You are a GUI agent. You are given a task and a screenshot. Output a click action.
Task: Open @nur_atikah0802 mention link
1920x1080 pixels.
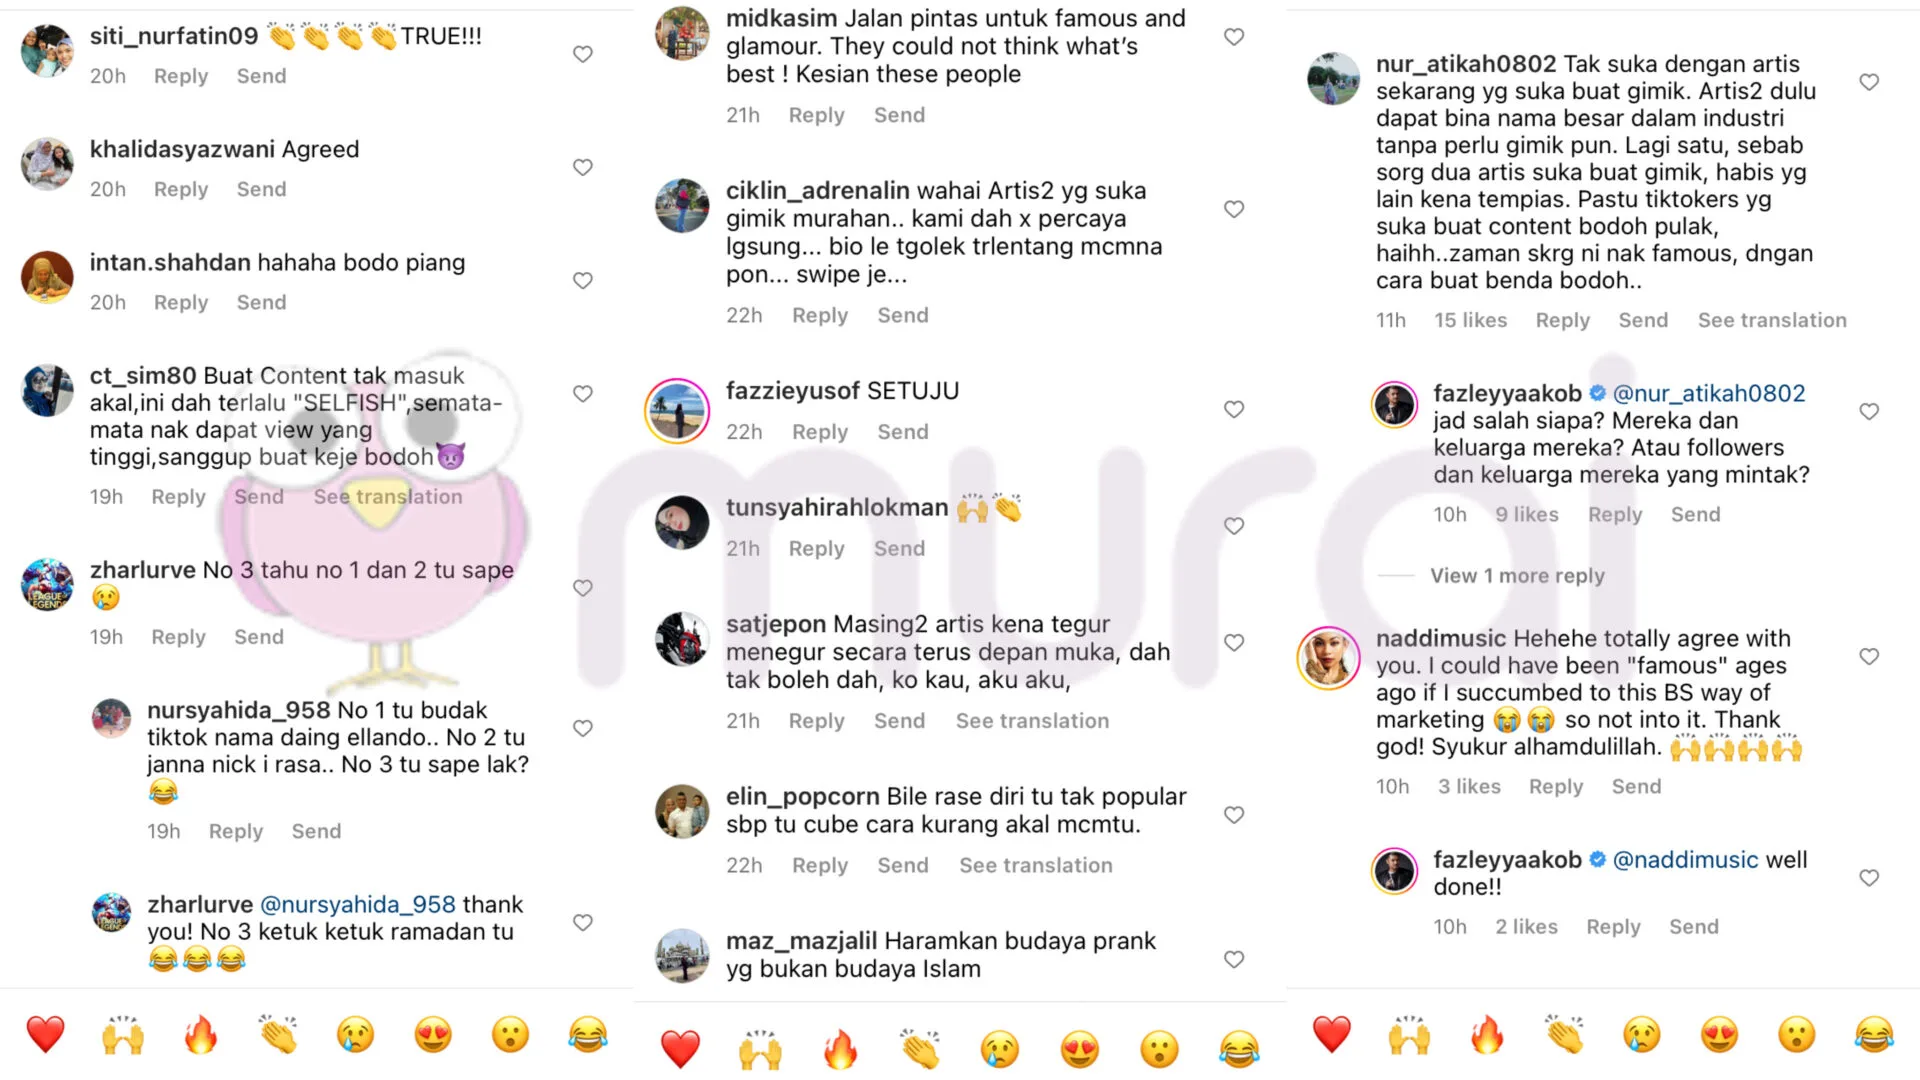coord(1709,393)
